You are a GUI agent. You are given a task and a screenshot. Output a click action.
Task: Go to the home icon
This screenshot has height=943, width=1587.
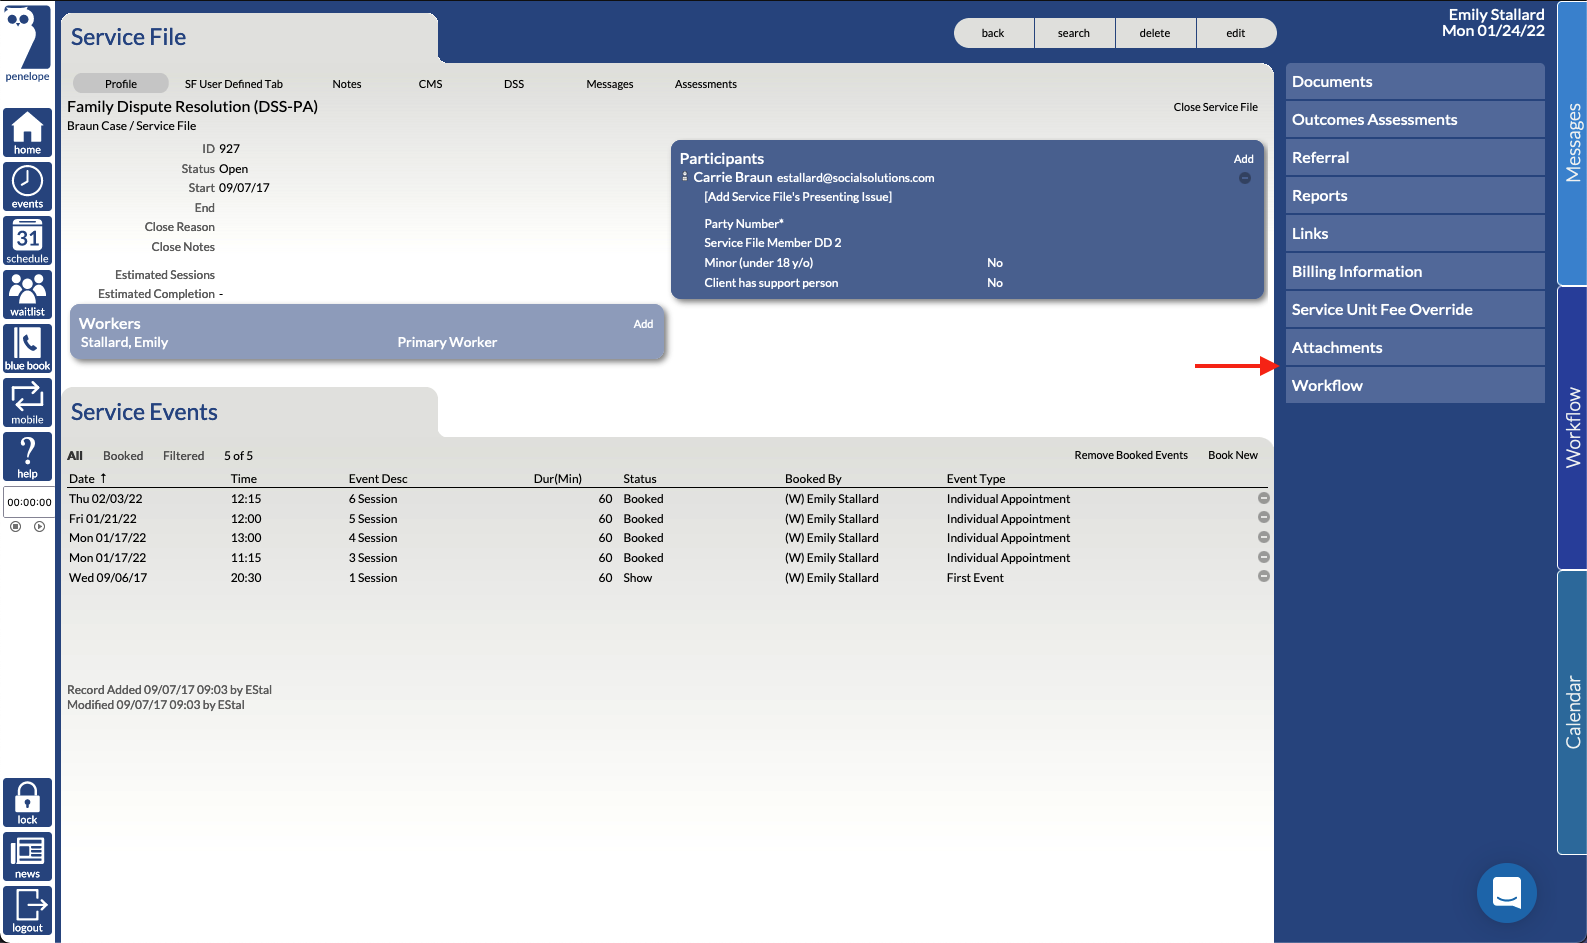[27, 133]
